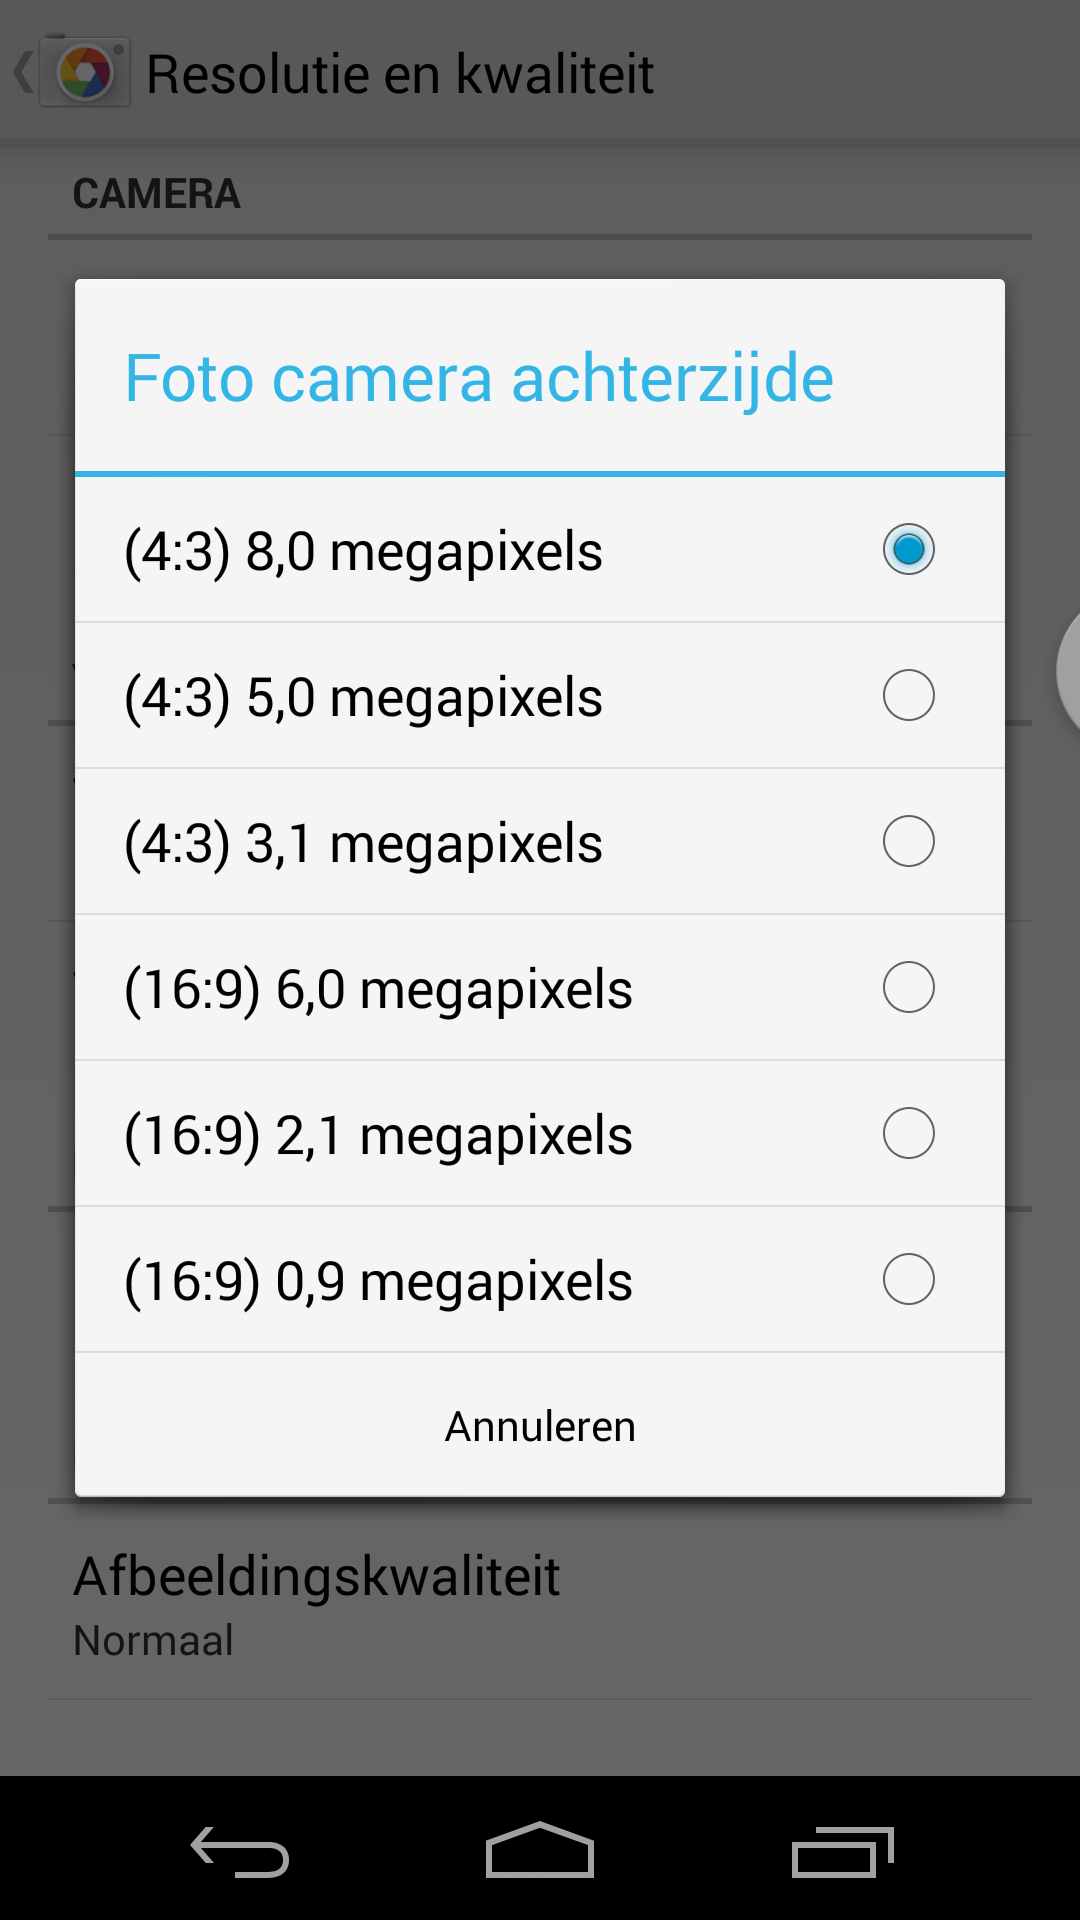Tap the Foto camera achterzijde dialog title

click(479, 378)
